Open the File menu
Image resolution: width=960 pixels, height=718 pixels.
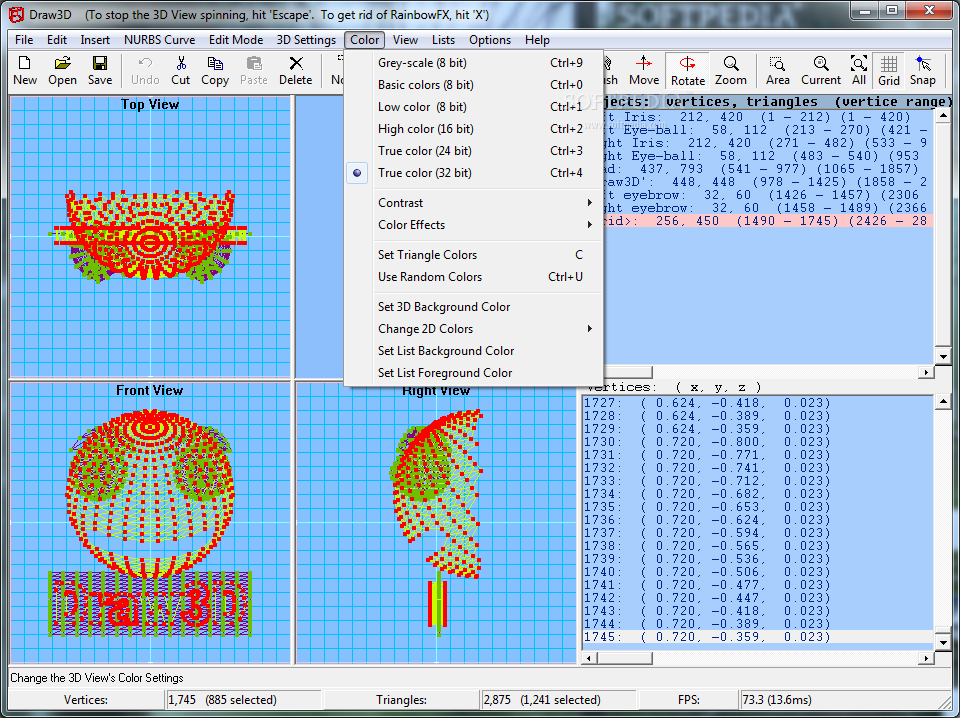pyautogui.click(x=24, y=40)
